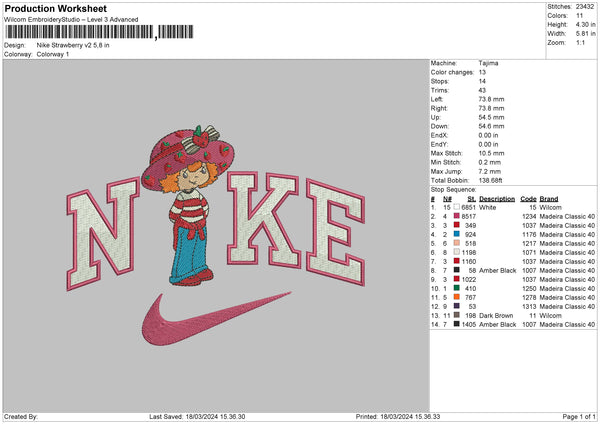The width and height of the screenshot is (600, 424).
Task: Click the Stitches value '23432'
Action: pyautogui.click(x=585, y=7)
